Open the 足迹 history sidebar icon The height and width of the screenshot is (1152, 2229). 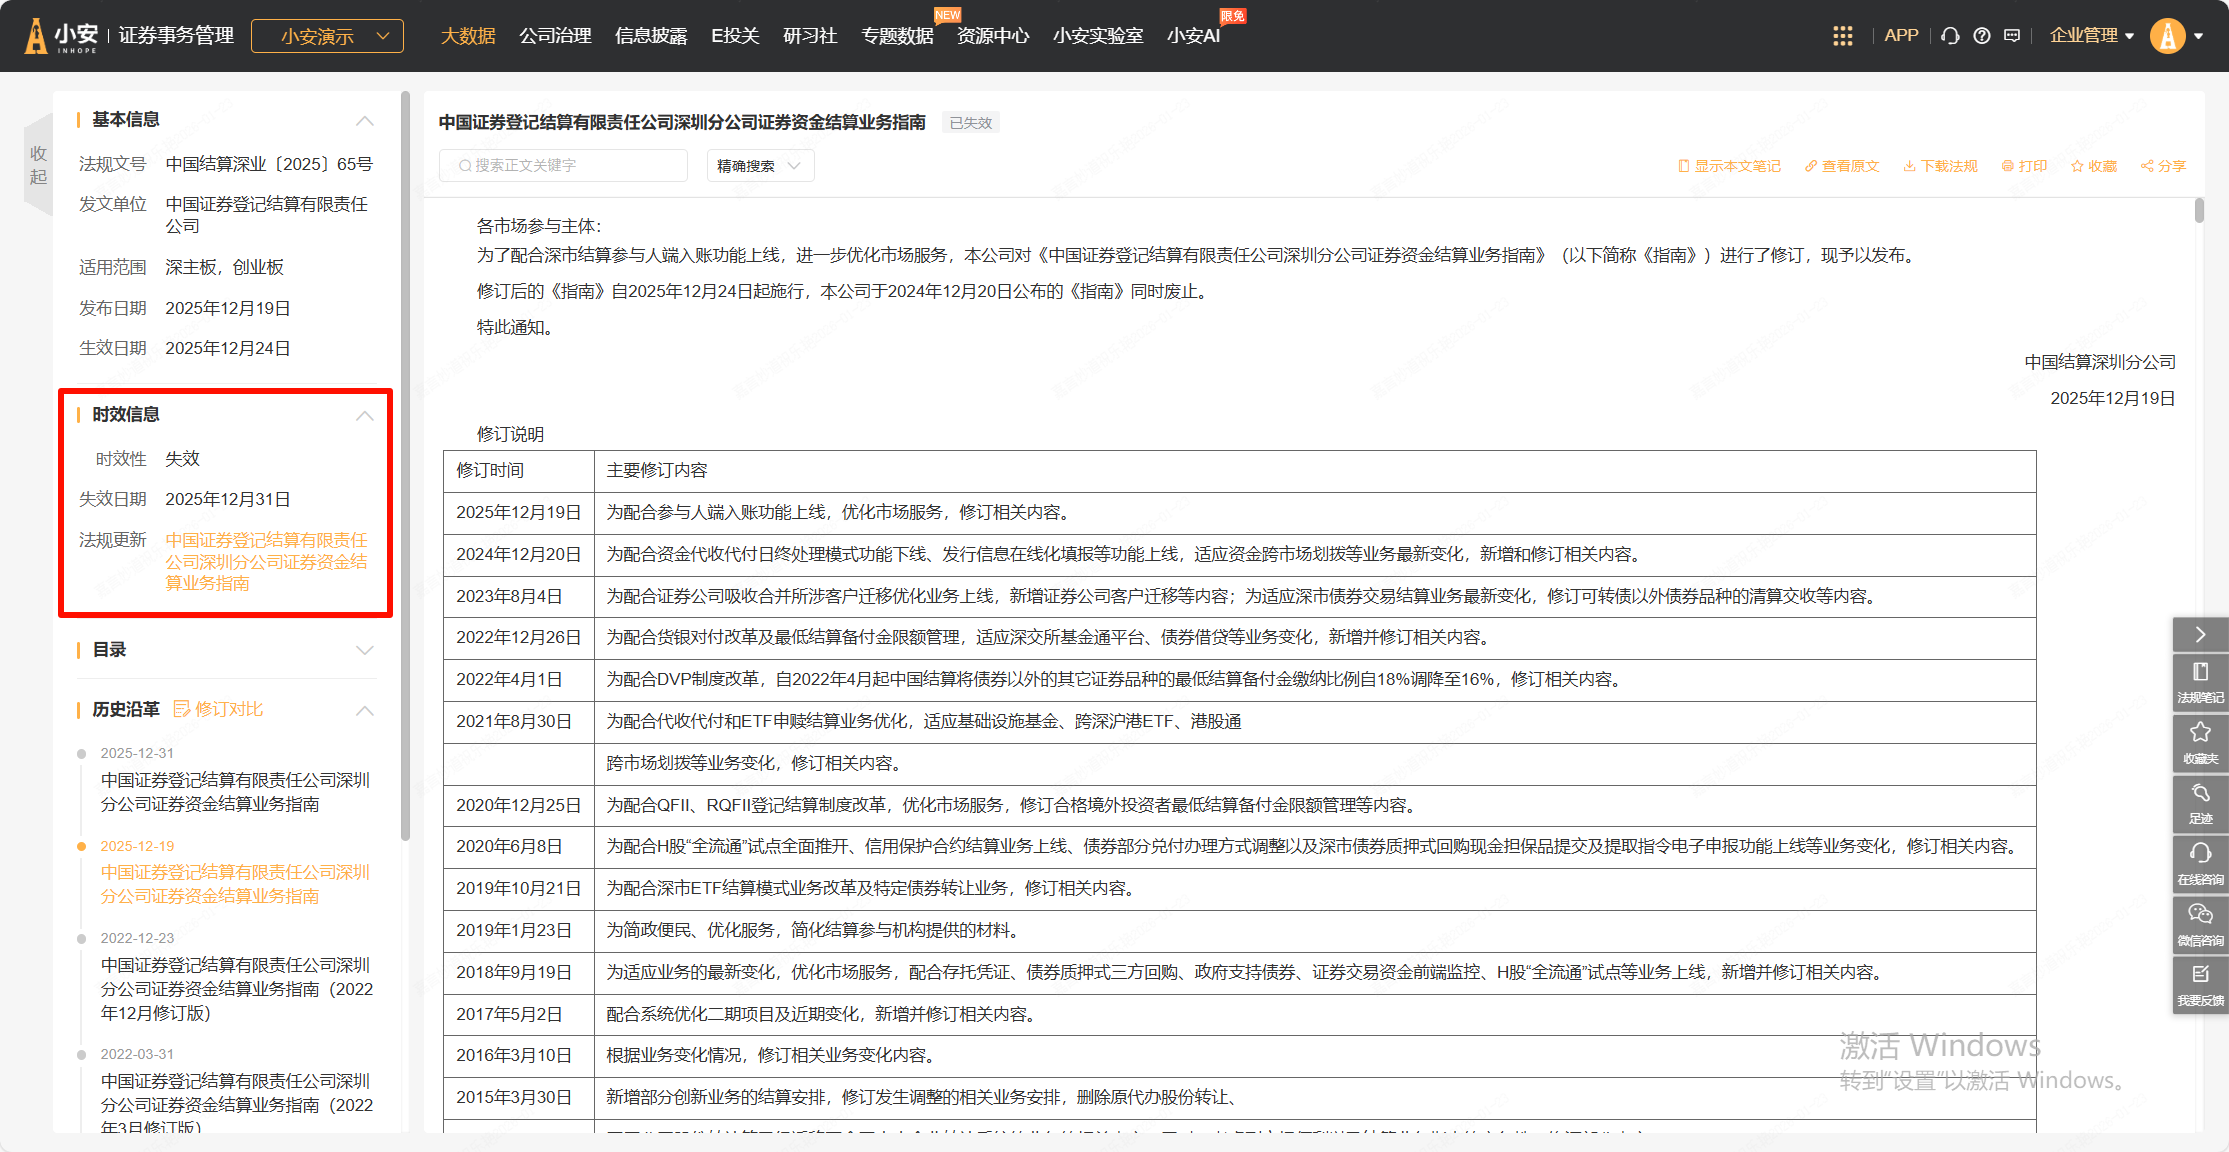[2200, 803]
